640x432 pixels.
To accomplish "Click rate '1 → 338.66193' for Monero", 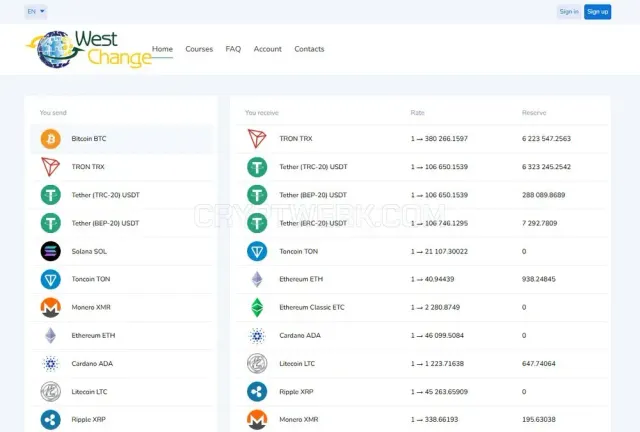I will (434, 420).
